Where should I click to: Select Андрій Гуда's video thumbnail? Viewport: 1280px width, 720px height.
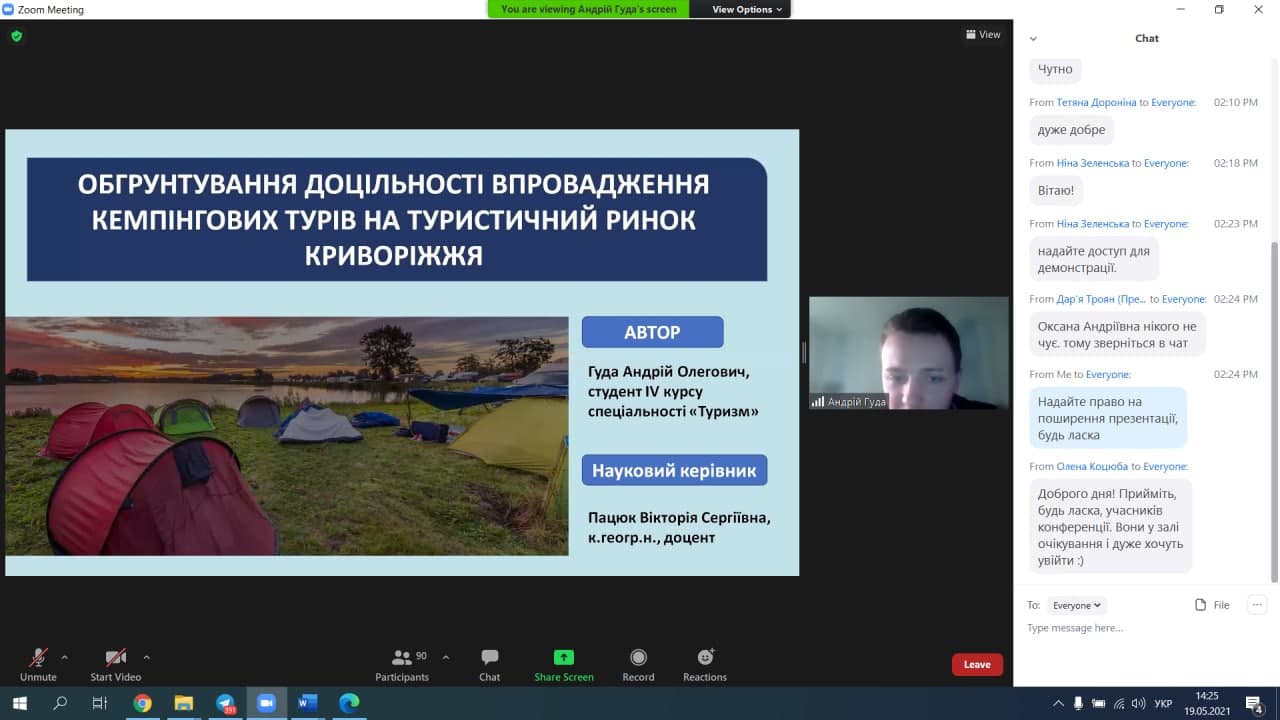pyautogui.click(x=908, y=353)
